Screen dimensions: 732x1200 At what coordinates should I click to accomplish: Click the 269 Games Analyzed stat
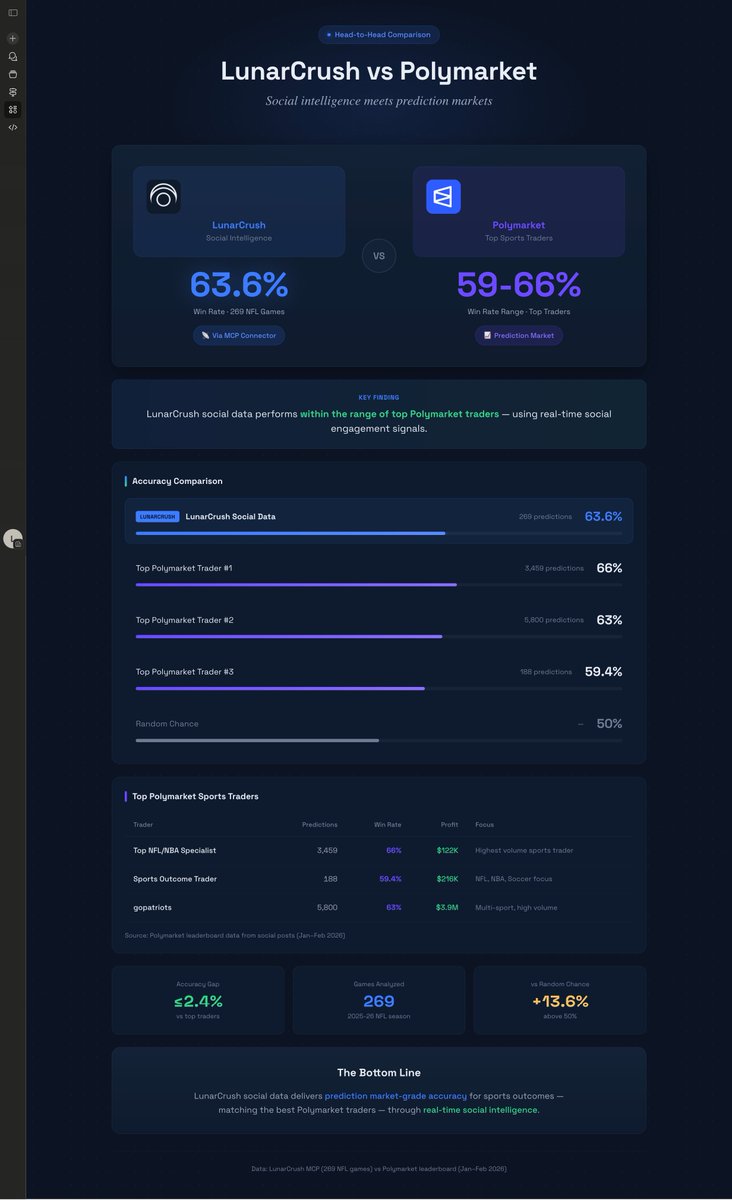379,1001
